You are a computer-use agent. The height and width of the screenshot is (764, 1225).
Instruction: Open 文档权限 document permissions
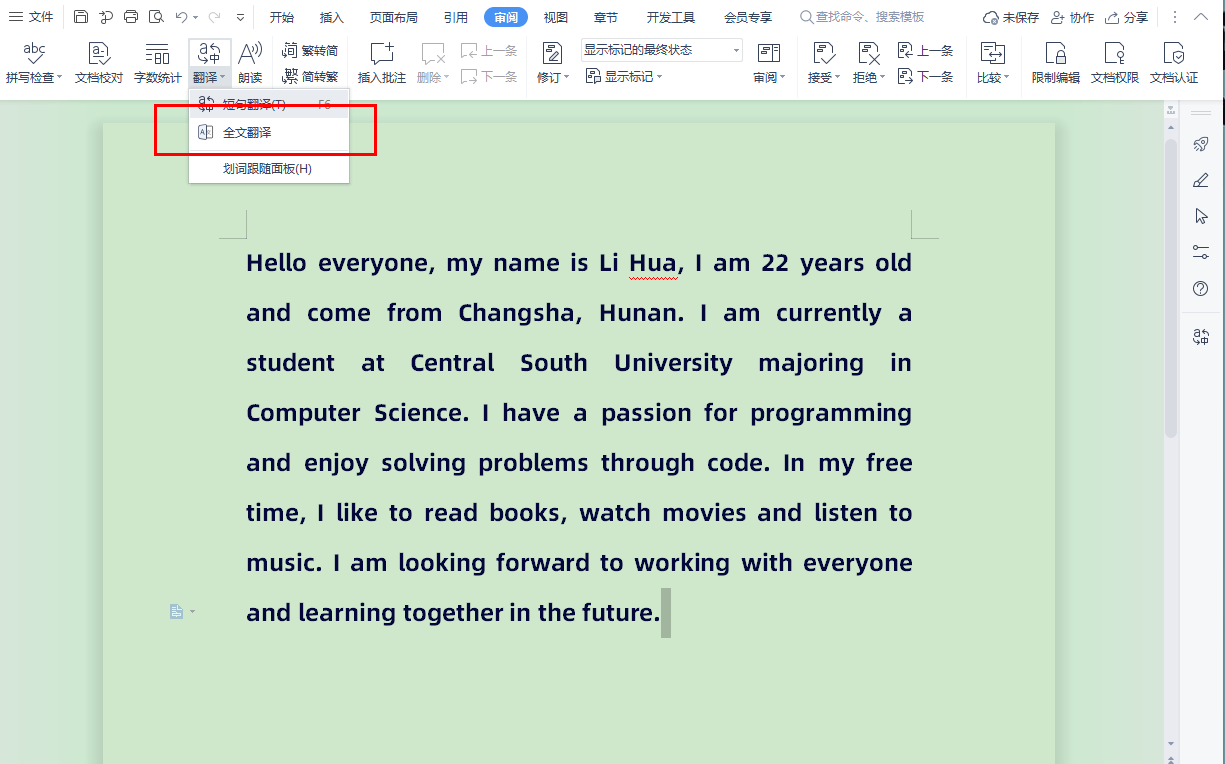pos(1115,63)
